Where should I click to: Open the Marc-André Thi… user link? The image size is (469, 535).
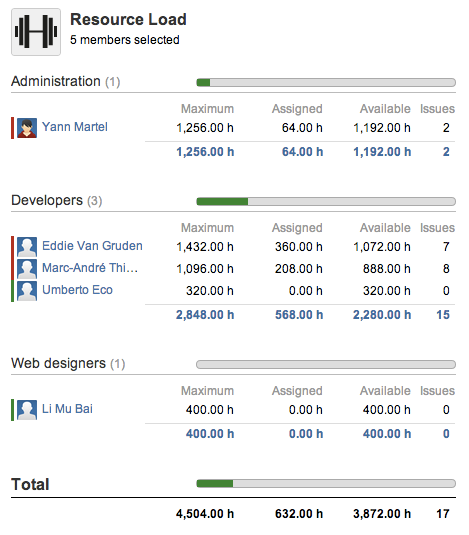tap(90, 268)
